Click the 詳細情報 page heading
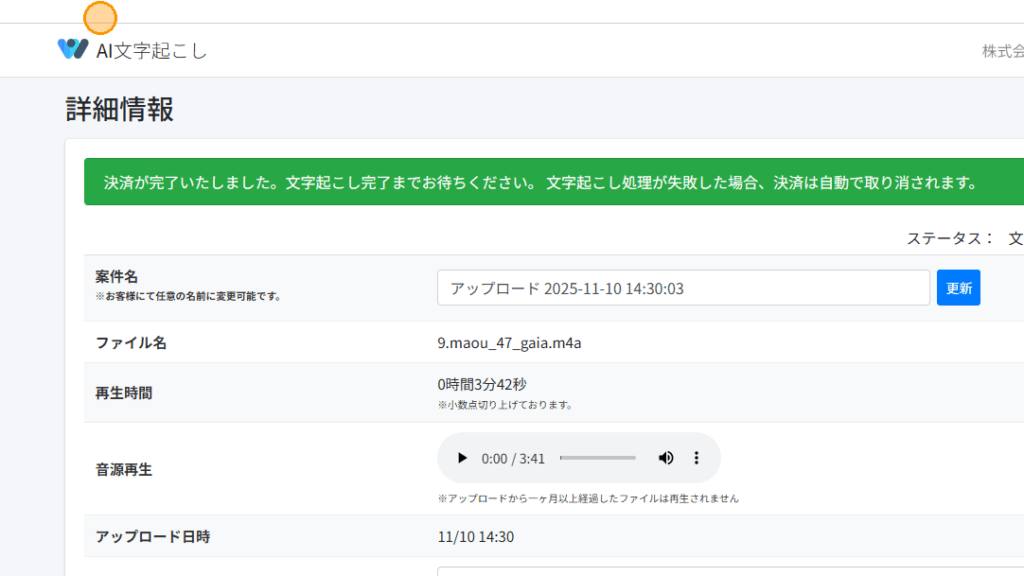 [x=120, y=109]
